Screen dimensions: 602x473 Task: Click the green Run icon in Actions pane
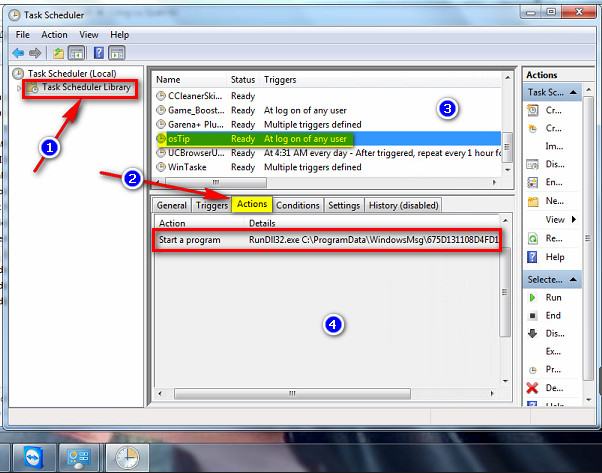tap(531, 297)
